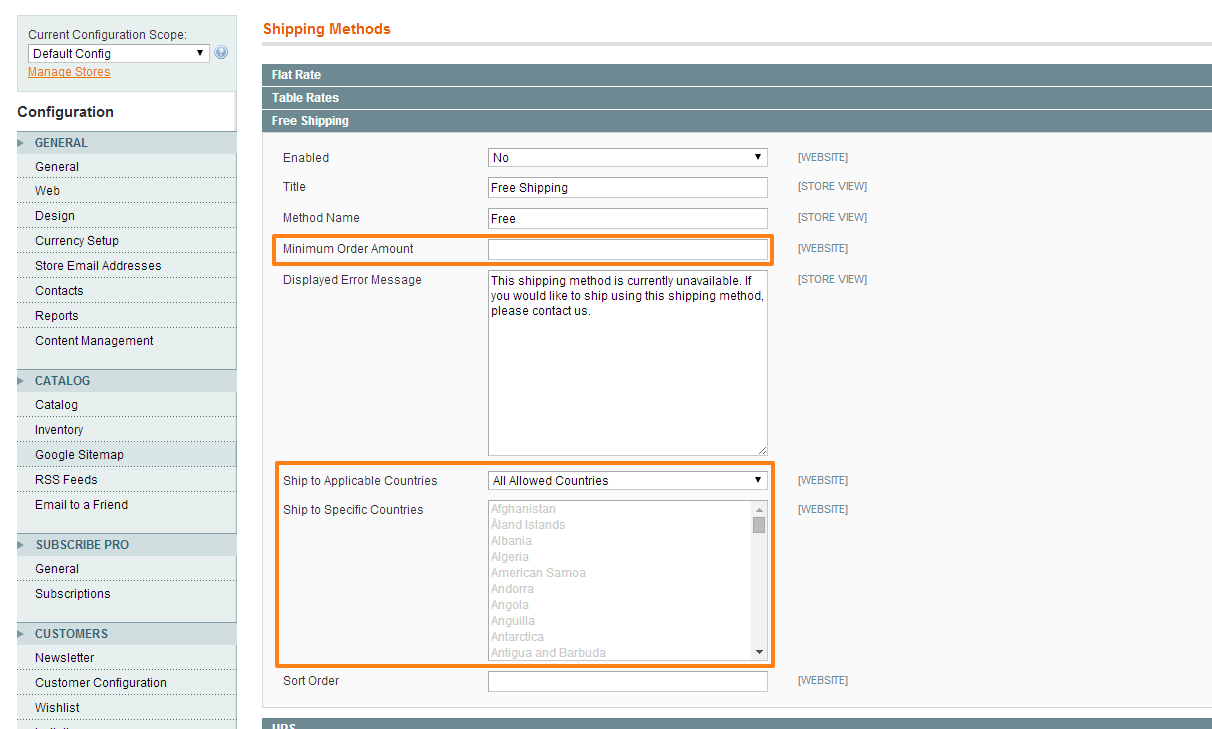Select Anguilla in countries list
1212x729 pixels.
(513, 621)
